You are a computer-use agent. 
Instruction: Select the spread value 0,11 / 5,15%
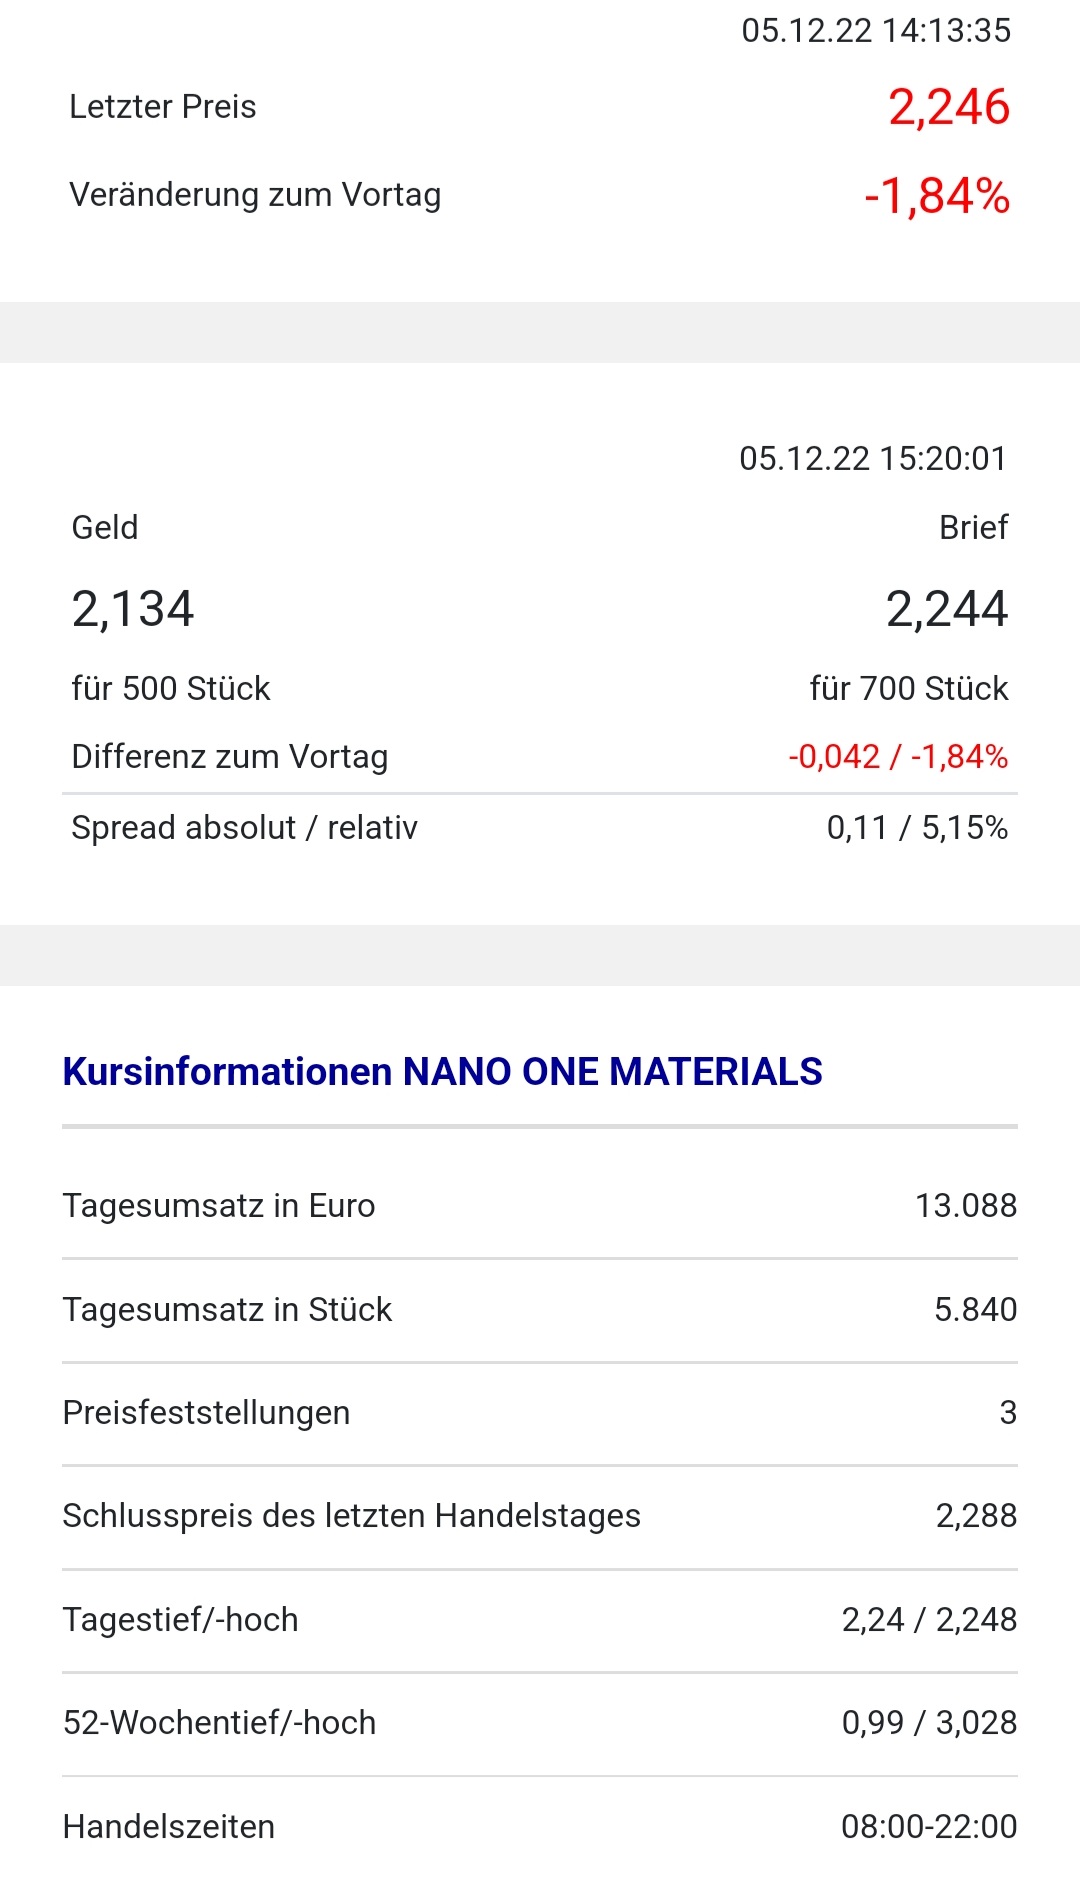pos(916,828)
